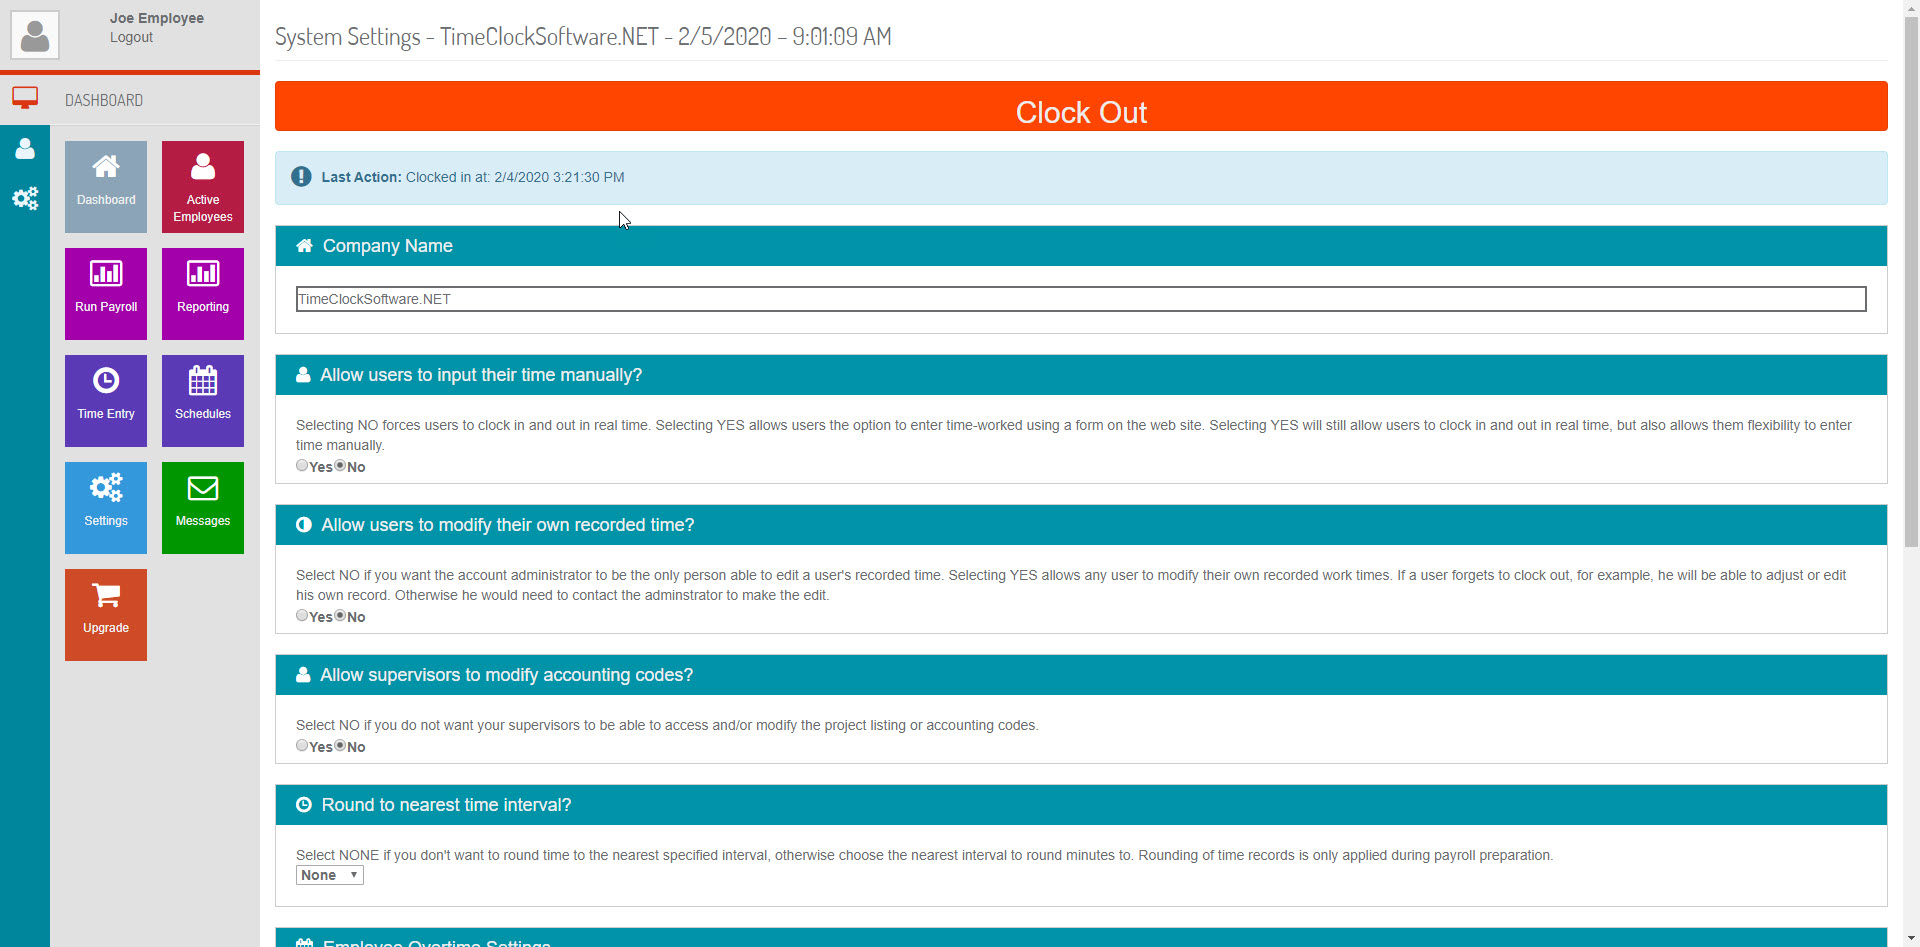Open the Settings tile
This screenshot has height=947, width=1920.
106,508
